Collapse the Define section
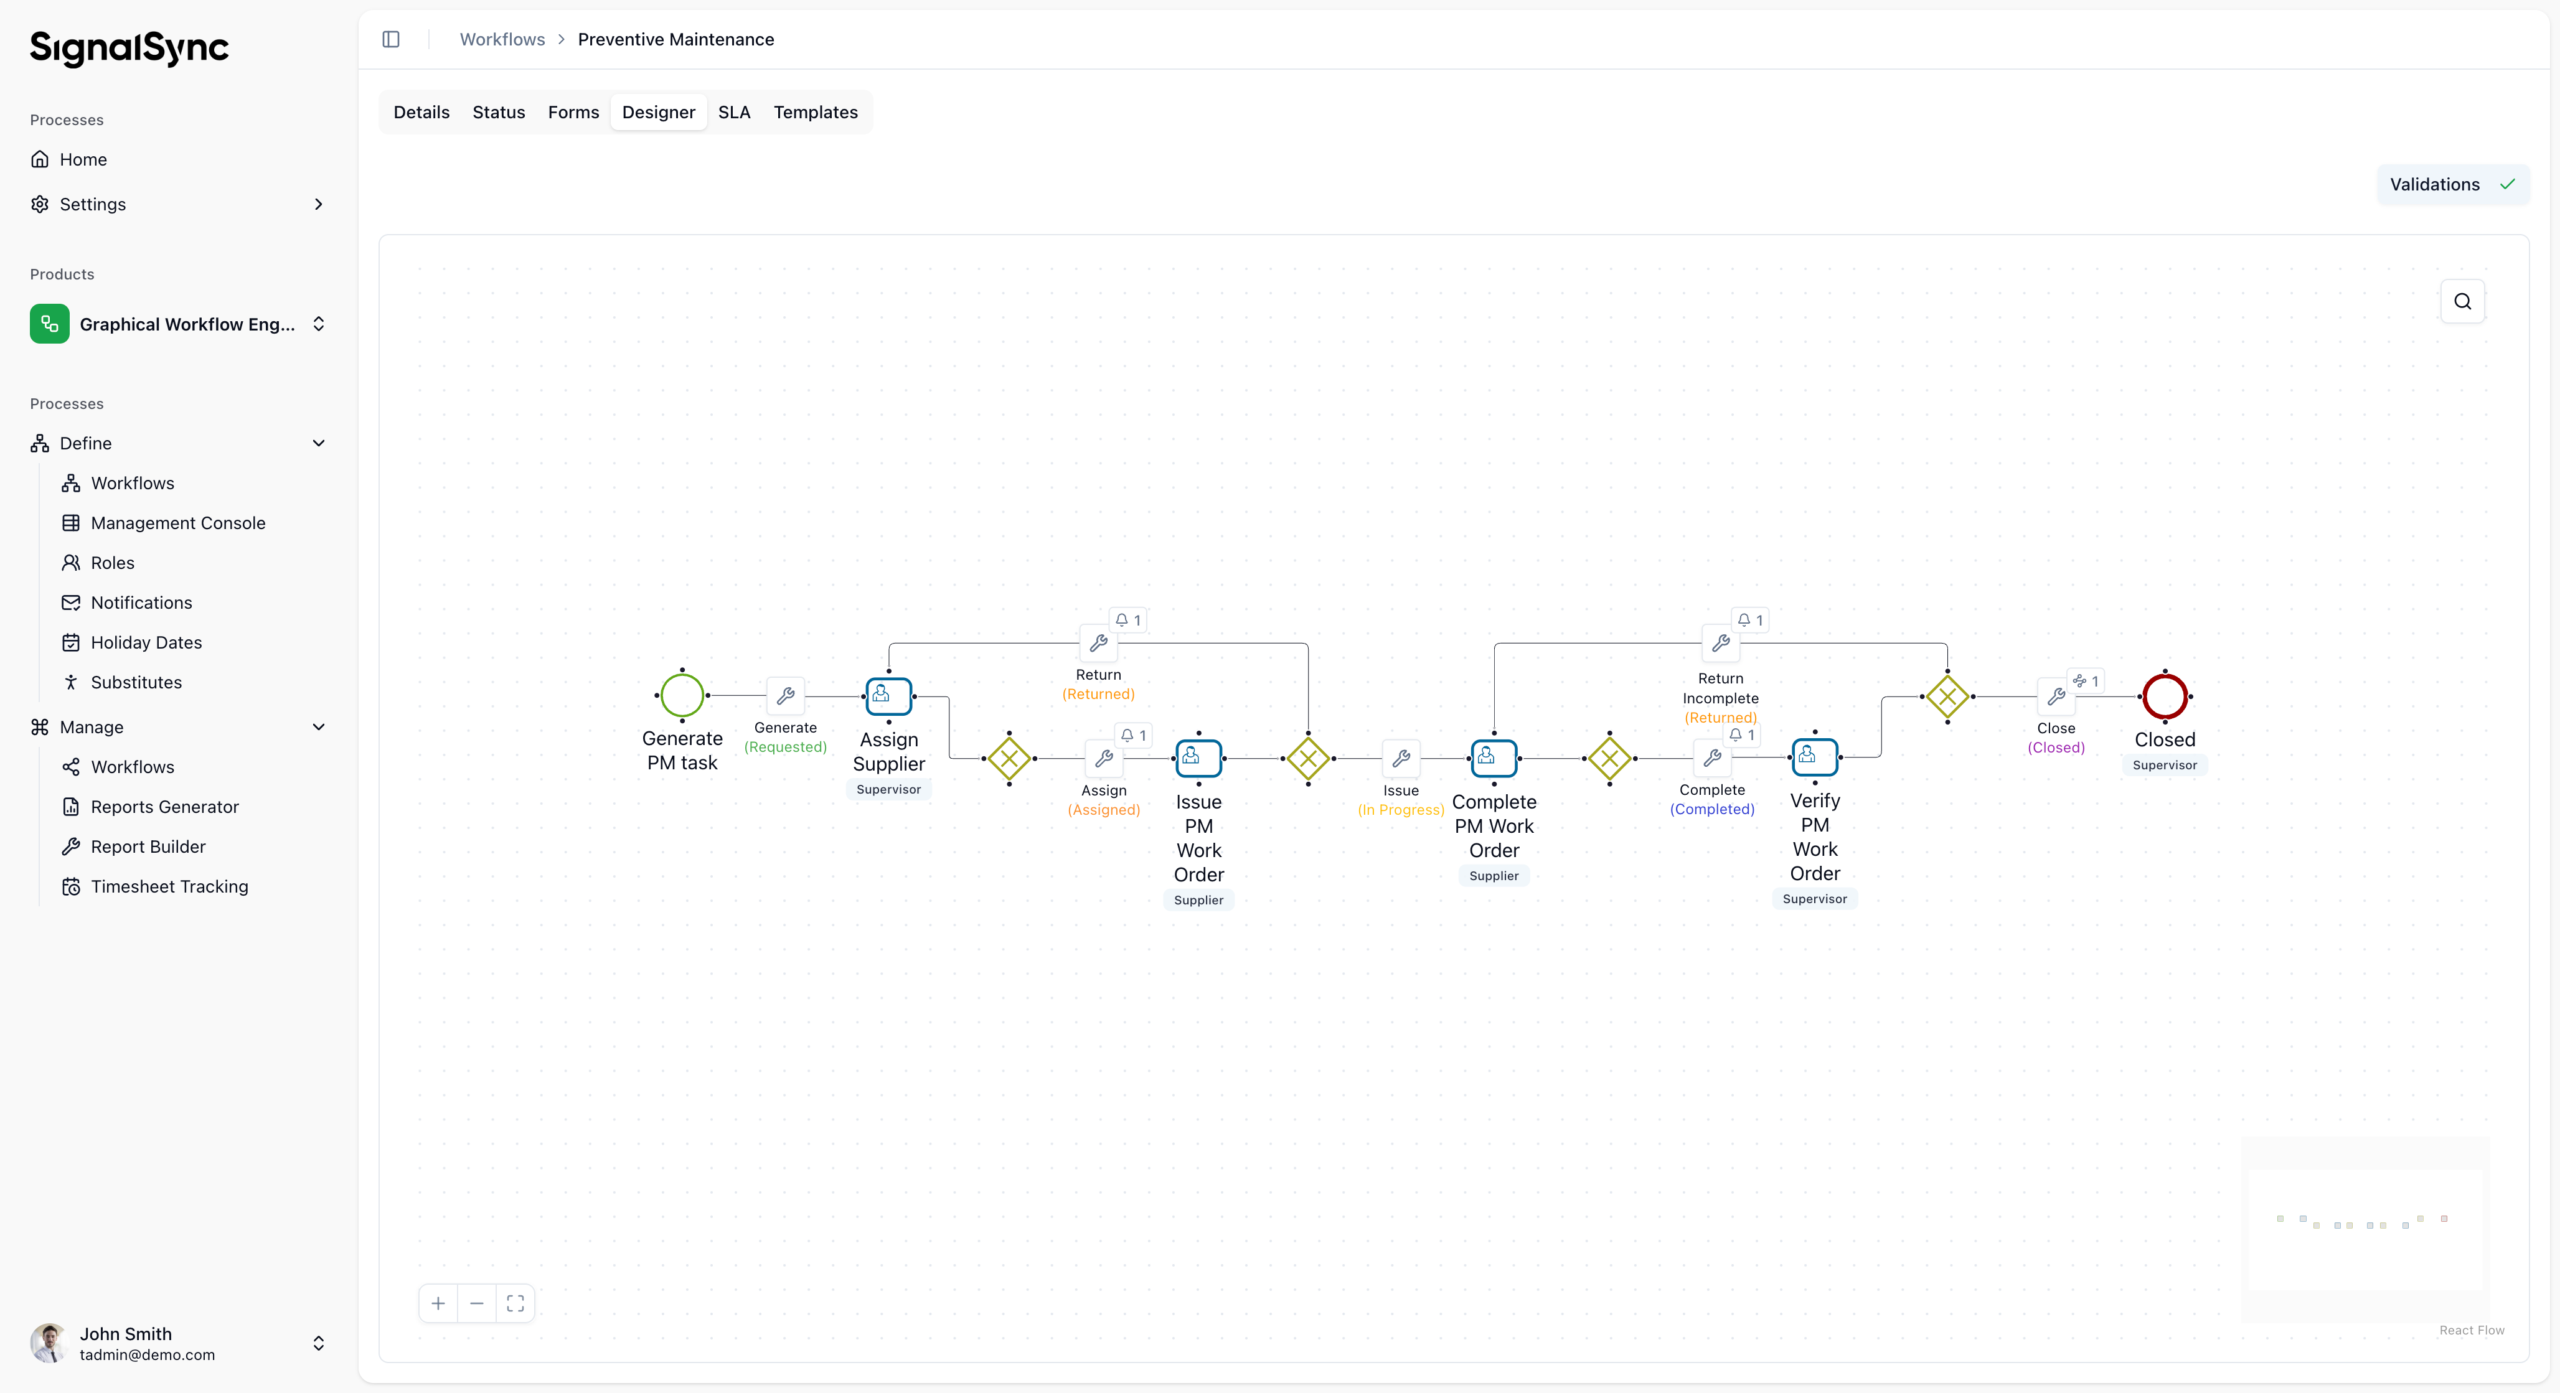 pyautogui.click(x=318, y=443)
